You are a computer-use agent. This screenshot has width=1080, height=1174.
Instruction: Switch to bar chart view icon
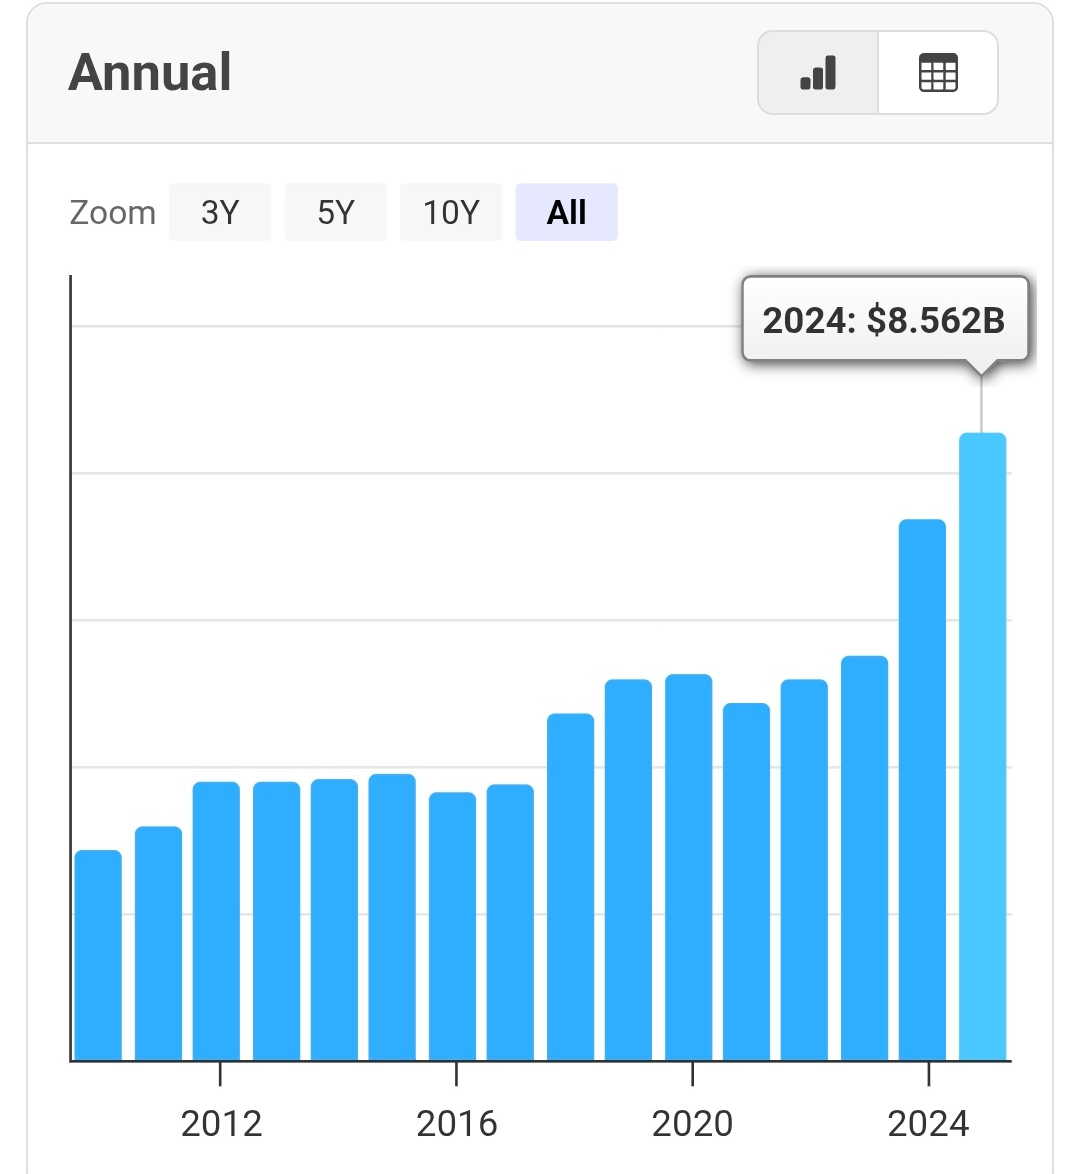(818, 73)
